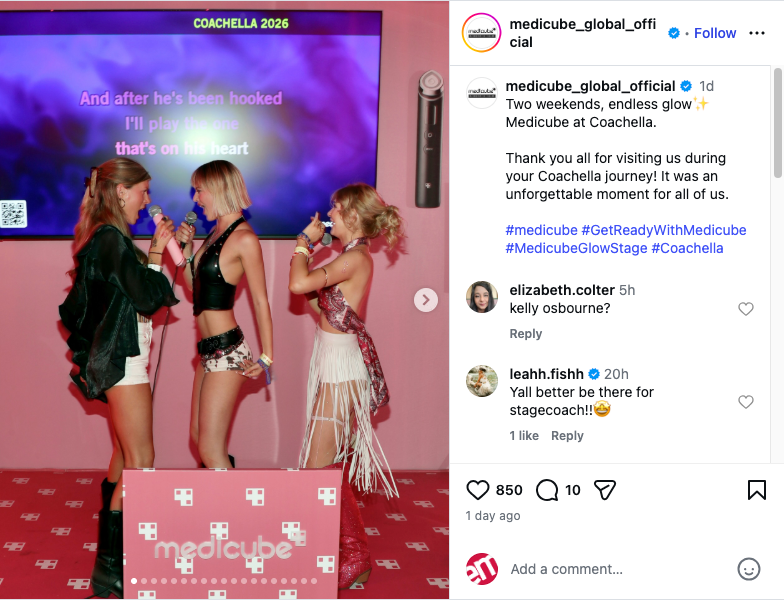Open the emoji picker smiley icon
Screen dimensions: 784x600
(748, 569)
